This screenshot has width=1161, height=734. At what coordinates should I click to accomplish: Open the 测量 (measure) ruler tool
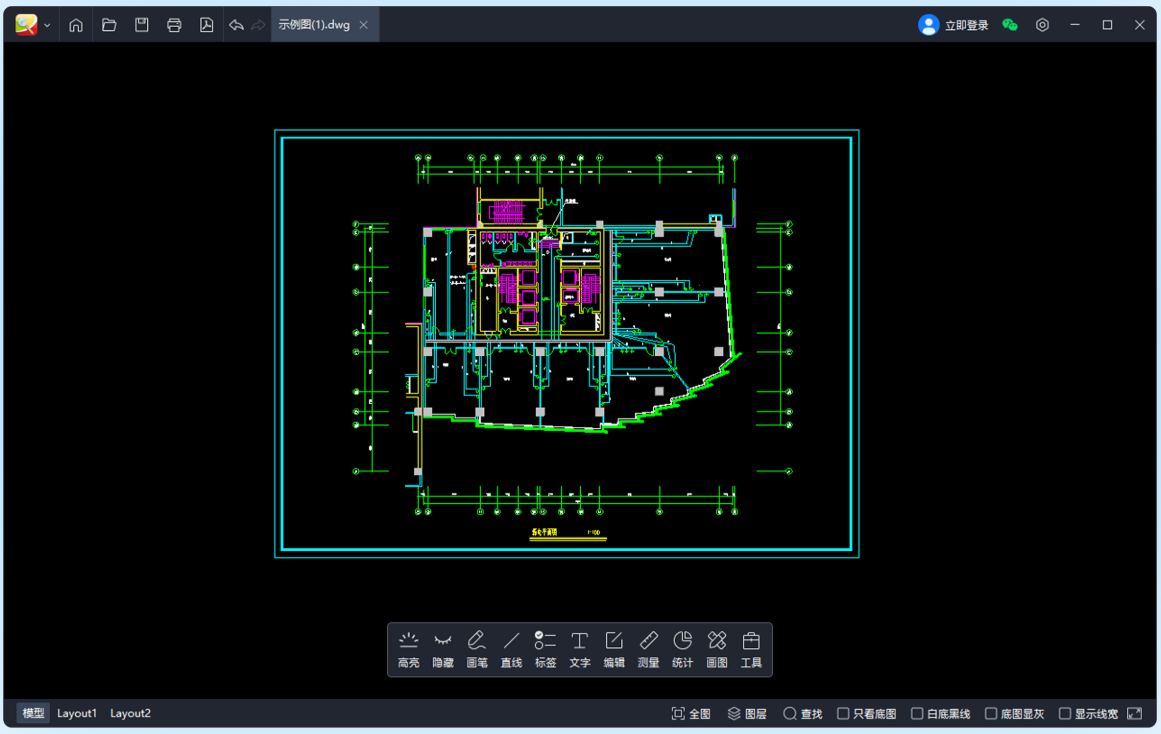[x=648, y=648]
